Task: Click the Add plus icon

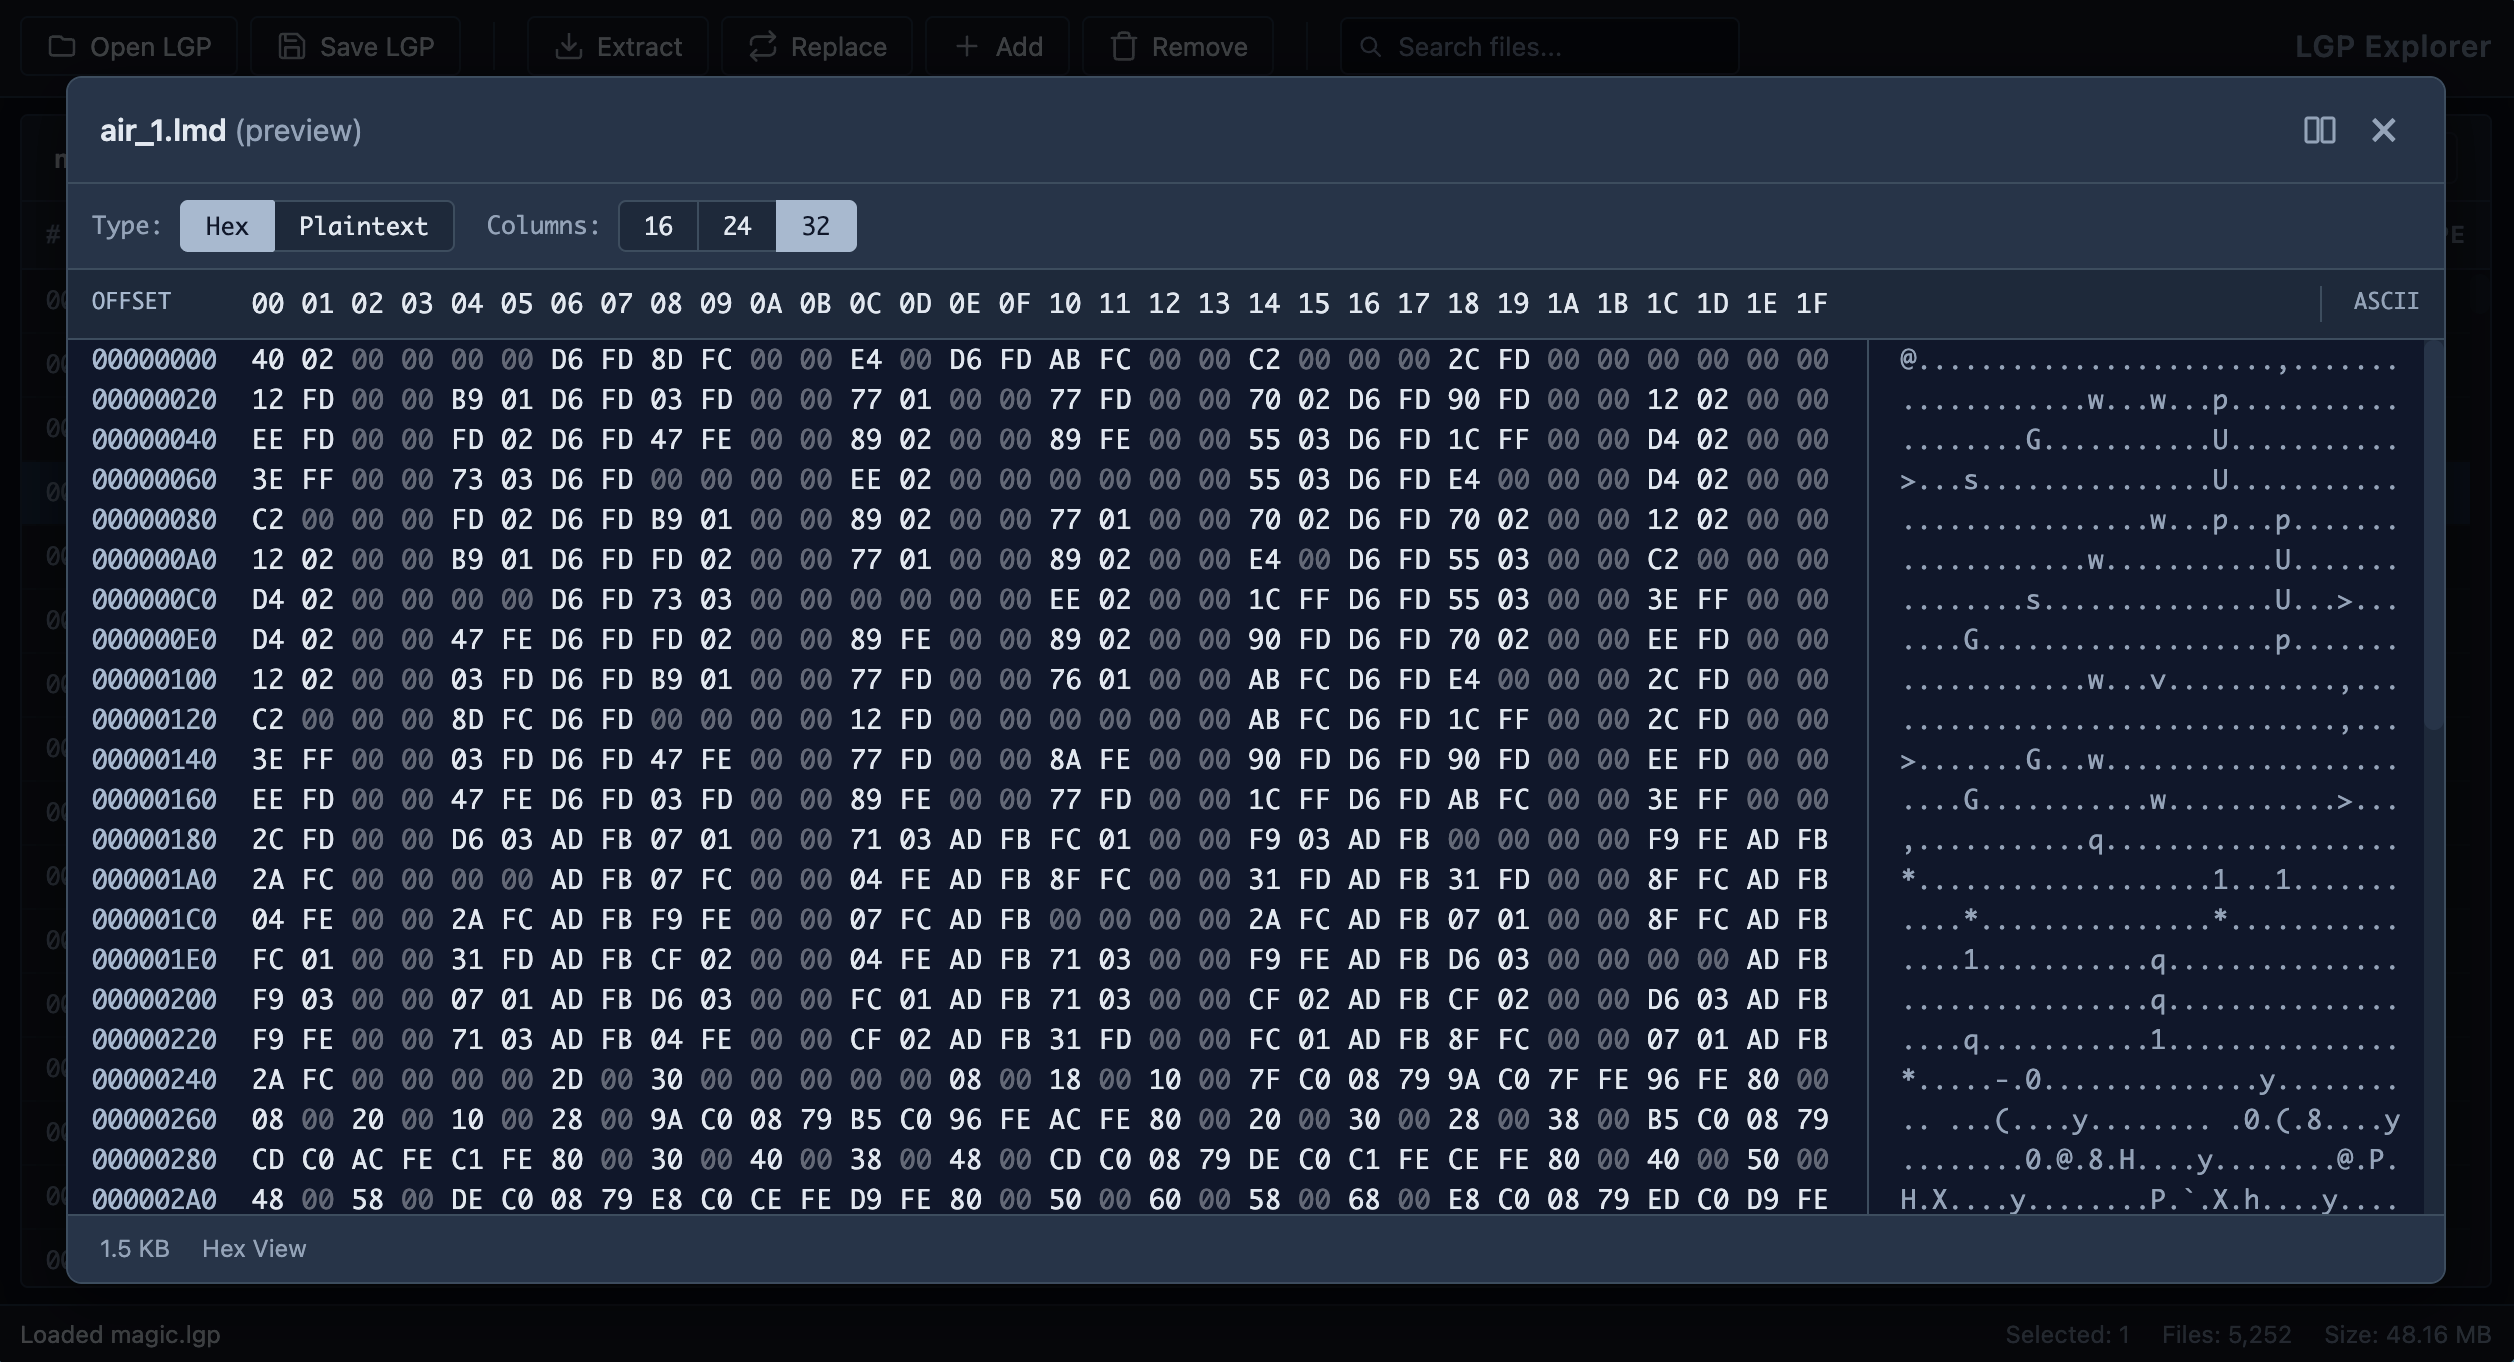Action: (x=966, y=47)
